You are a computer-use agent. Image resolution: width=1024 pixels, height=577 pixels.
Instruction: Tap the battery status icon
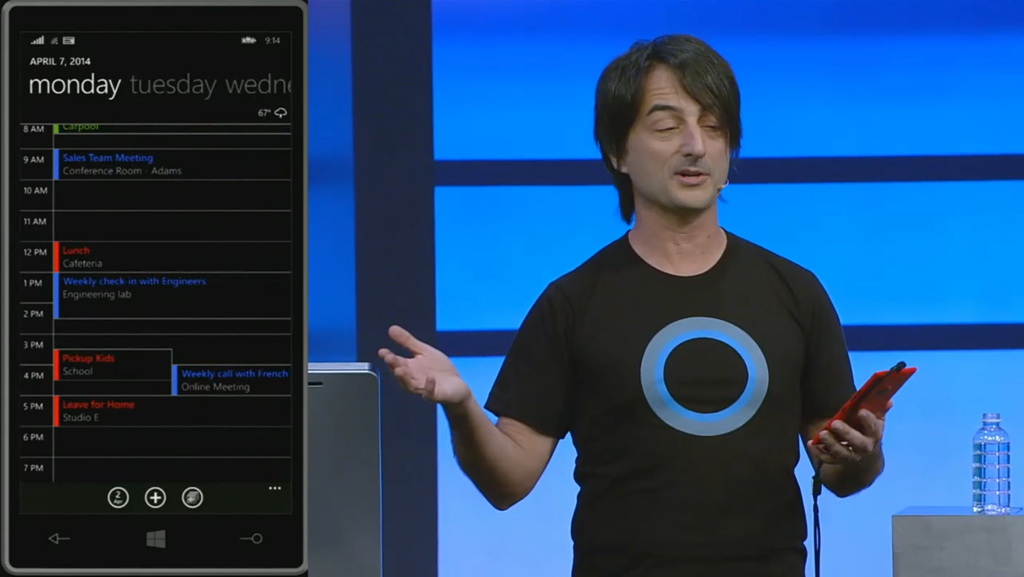(x=248, y=40)
